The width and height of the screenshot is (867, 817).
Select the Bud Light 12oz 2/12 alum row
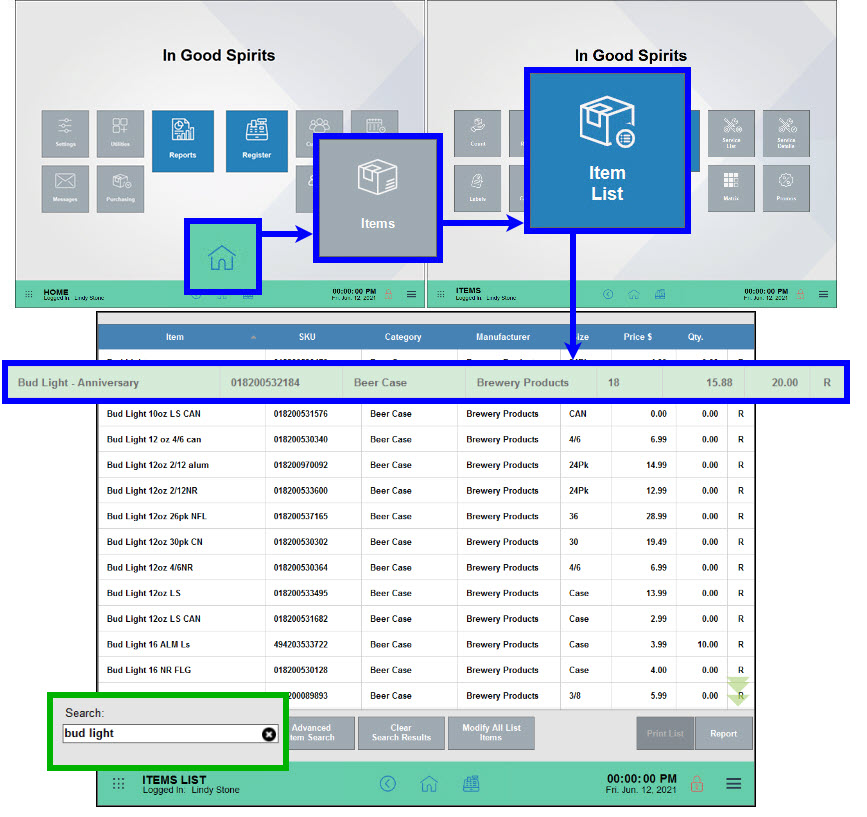click(426, 465)
